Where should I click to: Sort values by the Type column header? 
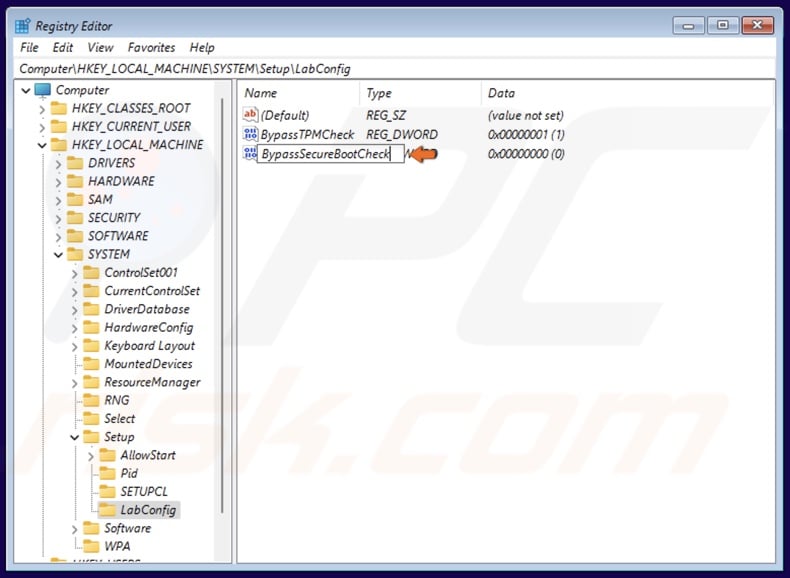[x=421, y=93]
